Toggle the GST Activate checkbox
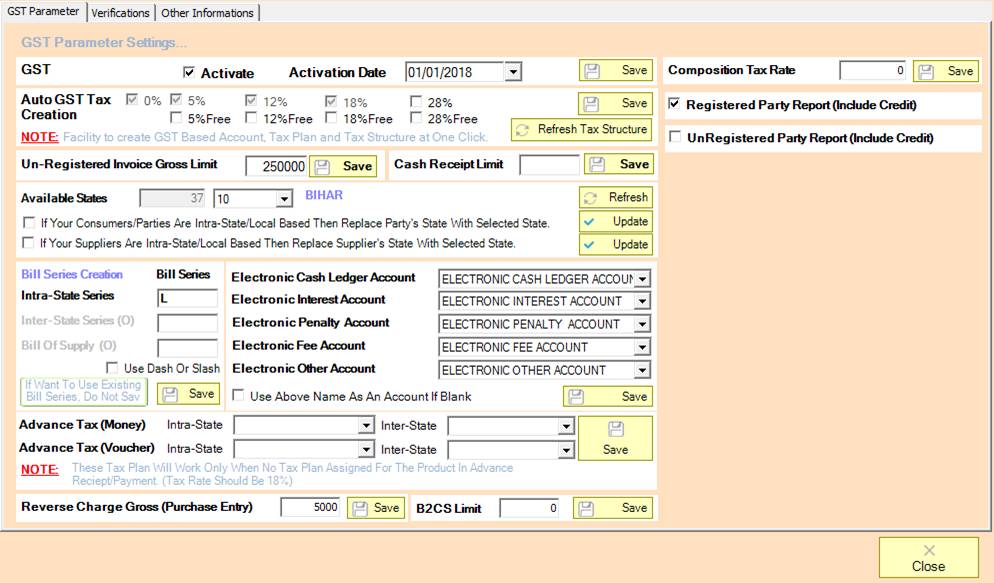994x583 pixels. [x=189, y=73]
